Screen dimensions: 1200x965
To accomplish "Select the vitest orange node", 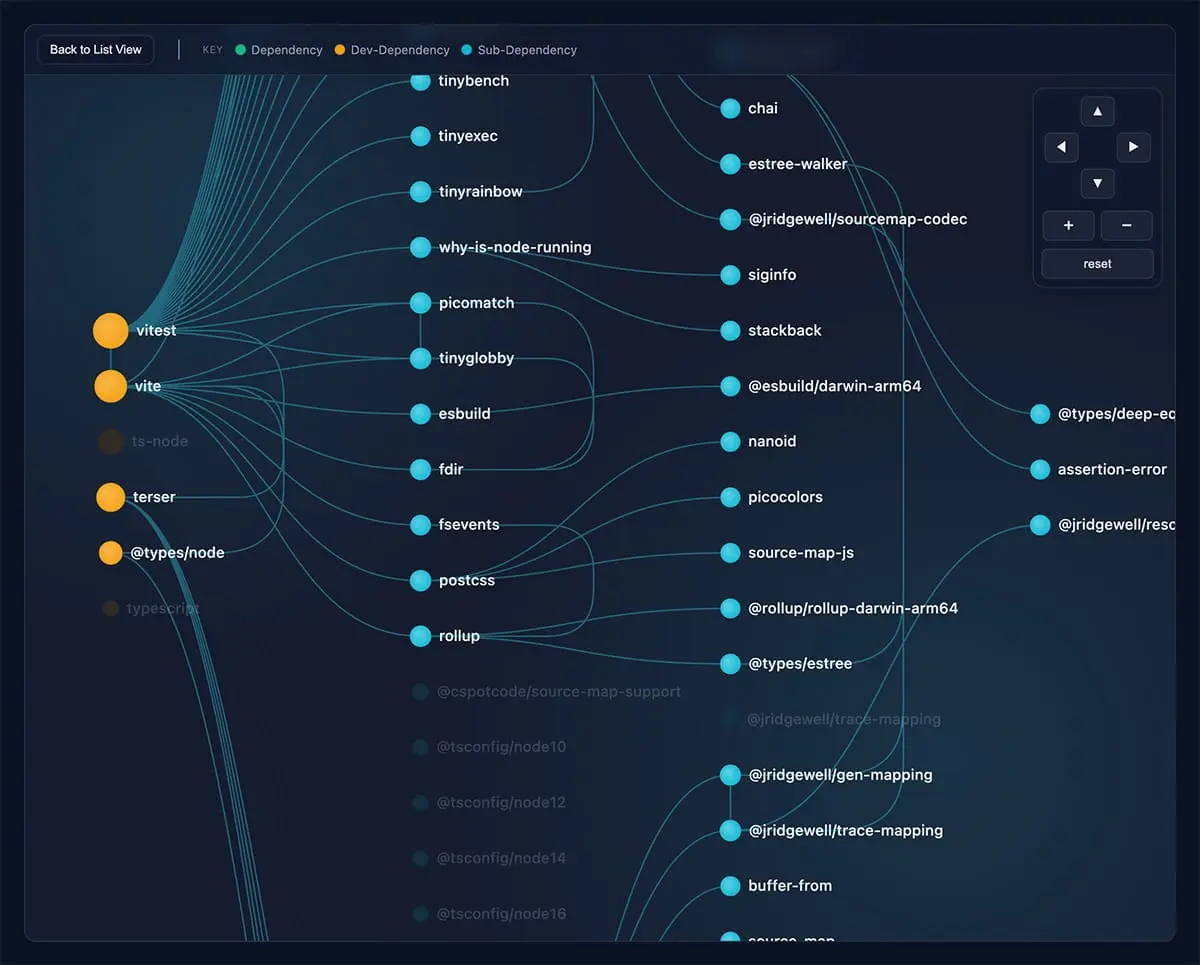I will (111, 331).
